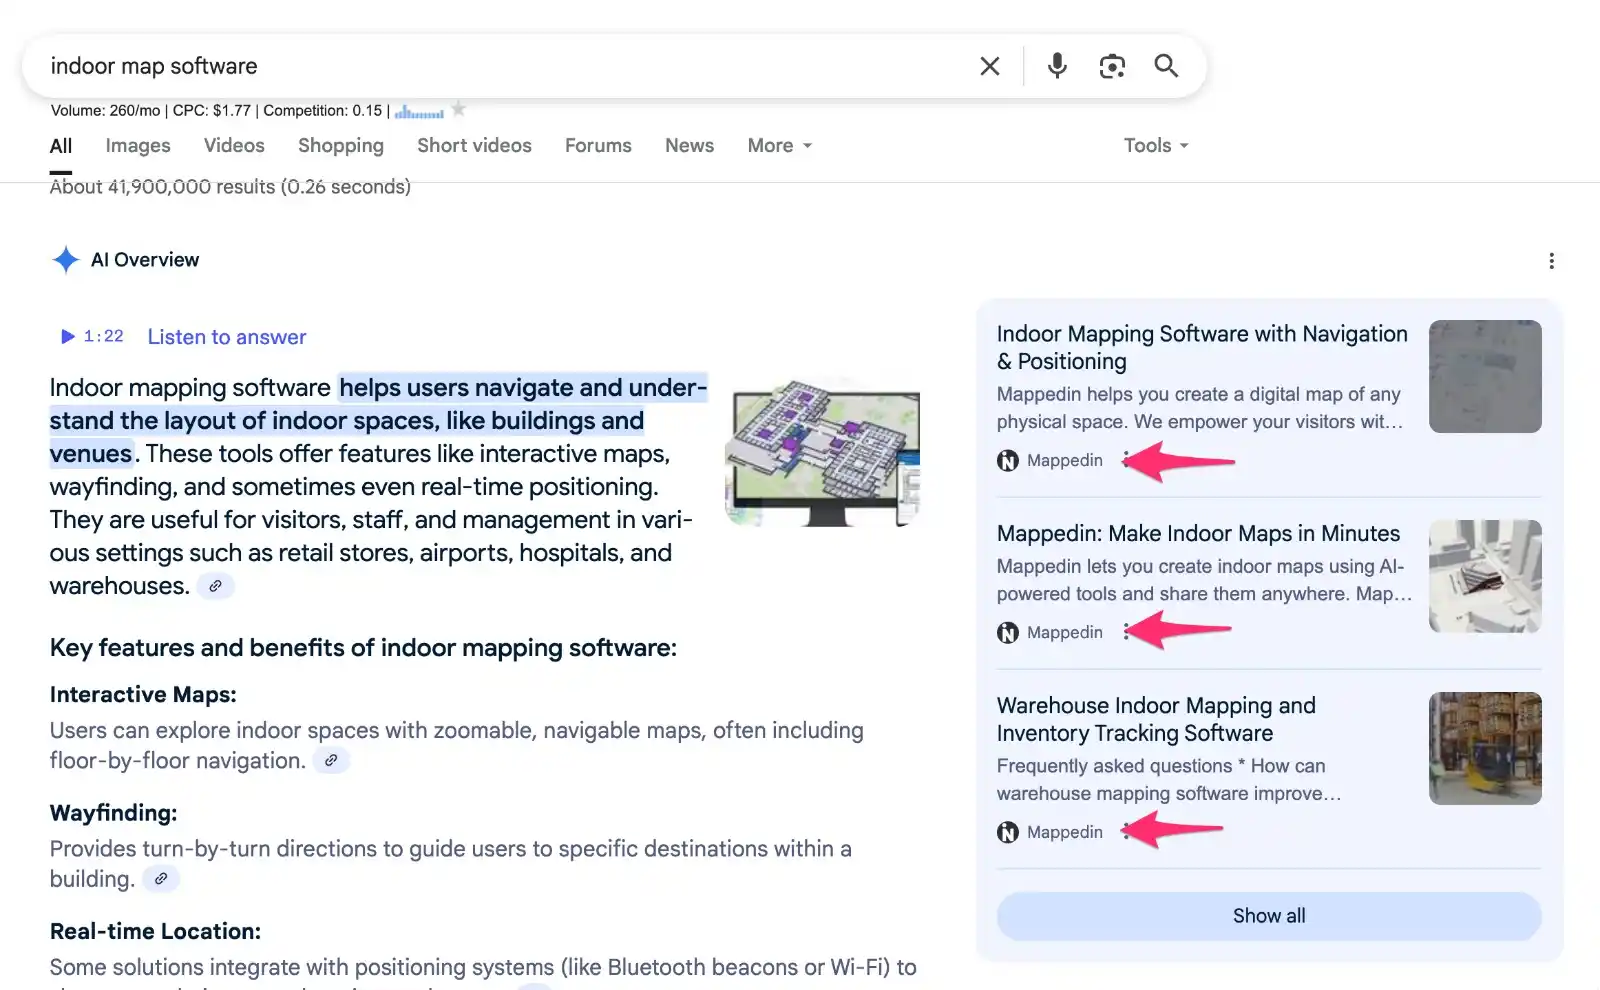The height and width of the screenshot is (990, 1600).
Task: Click the 'Wayfinding:' heading
Action: pos(113,813)
